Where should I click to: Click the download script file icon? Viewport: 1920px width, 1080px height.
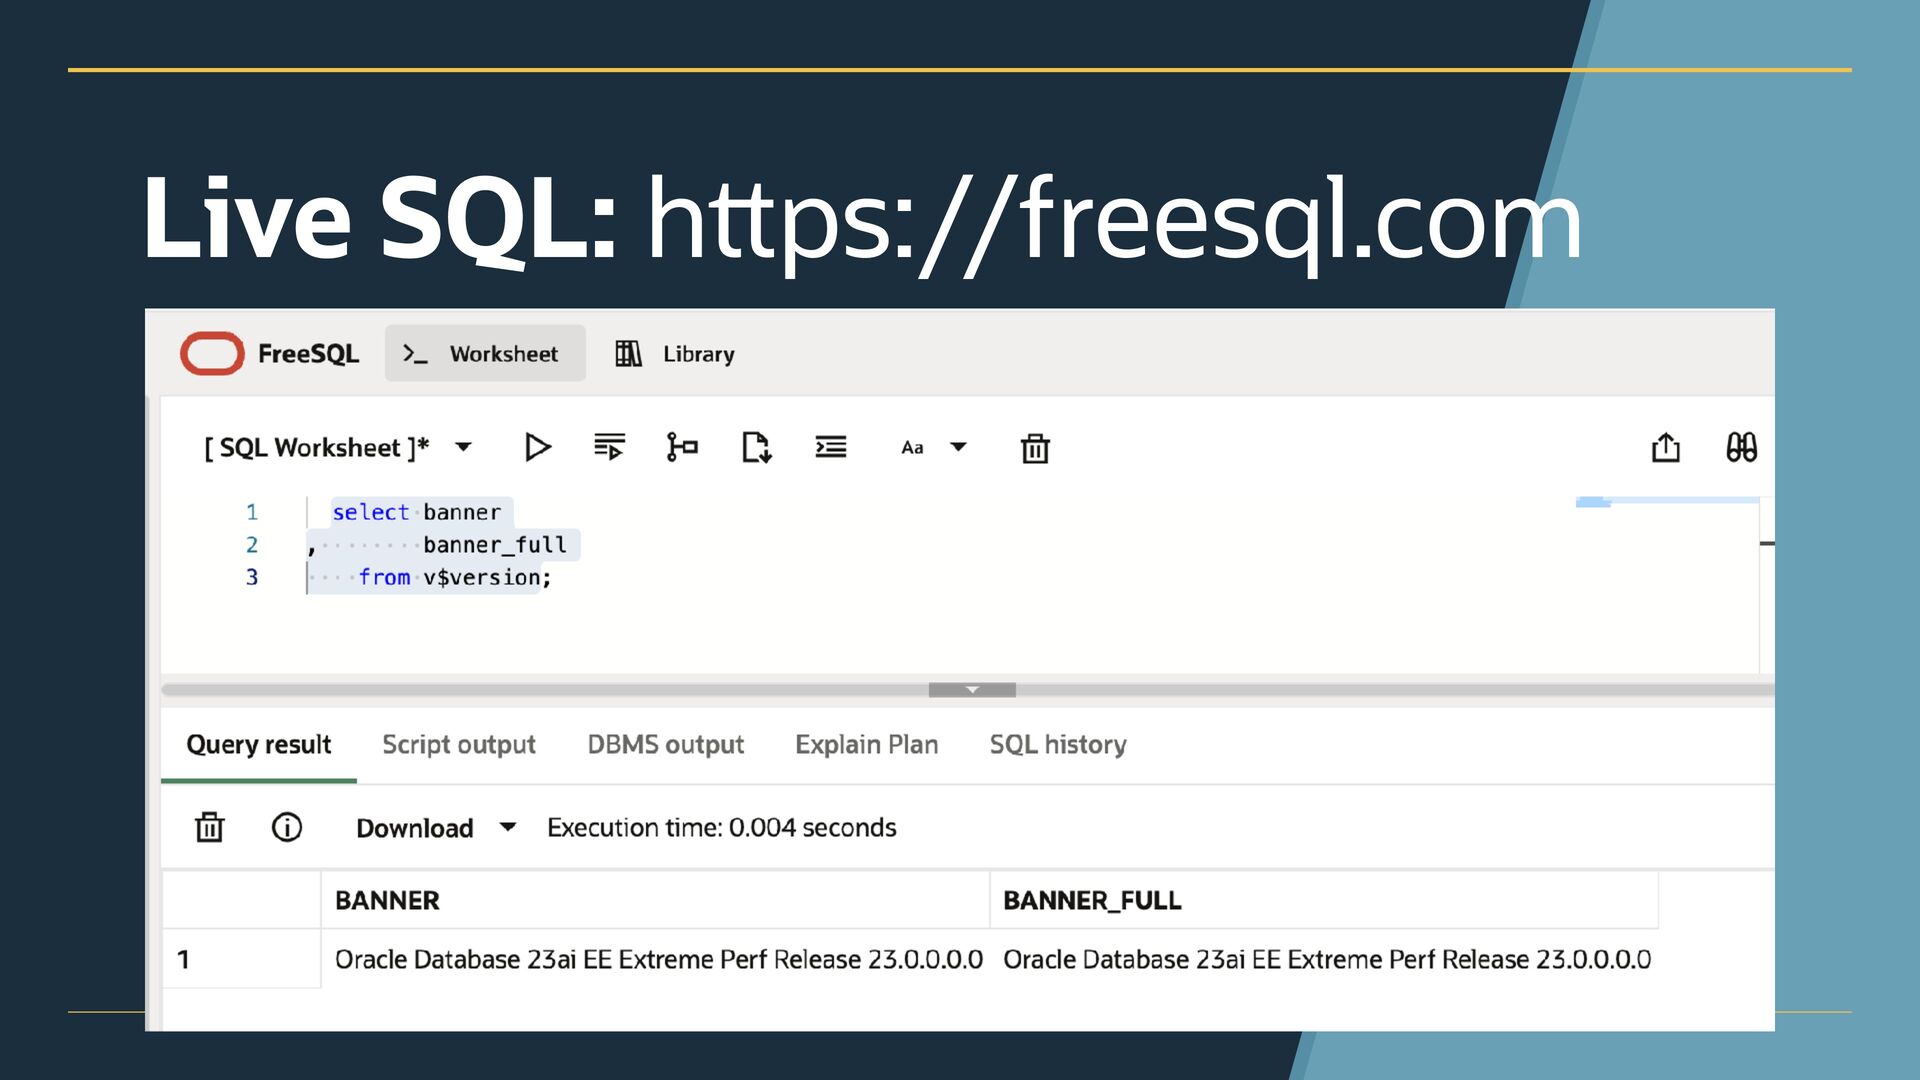[x=756, y=447]
